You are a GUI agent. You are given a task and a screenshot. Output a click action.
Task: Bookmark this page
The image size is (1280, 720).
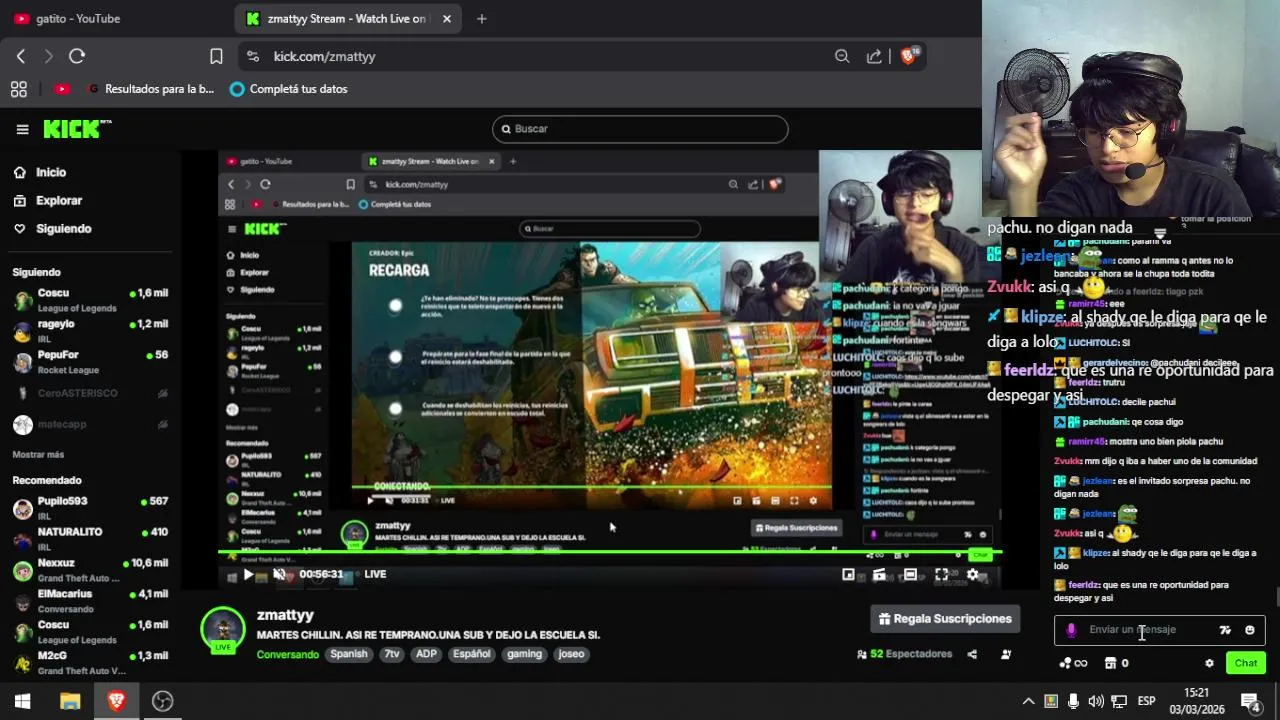point(216,56)
